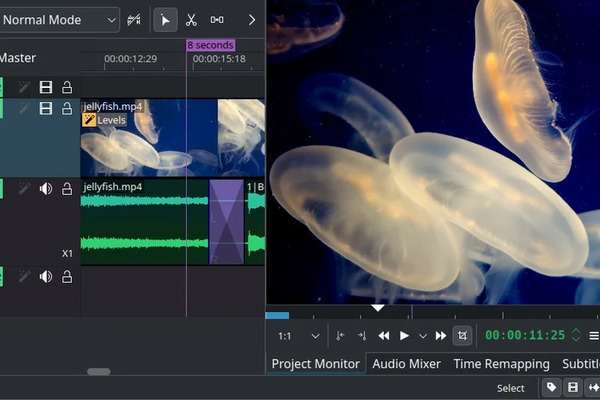Image resolution: width=600 pixels, height=400 pixels.
Task: Open the Time Remapping tab
Action: [x=501, y=364]
